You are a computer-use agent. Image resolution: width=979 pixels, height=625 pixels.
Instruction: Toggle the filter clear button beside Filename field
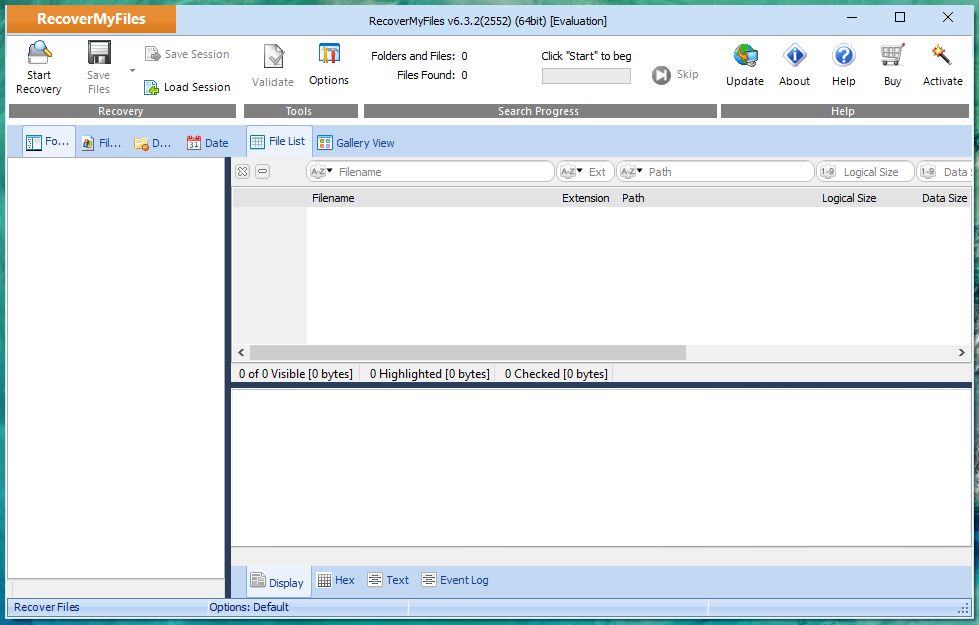242,171
